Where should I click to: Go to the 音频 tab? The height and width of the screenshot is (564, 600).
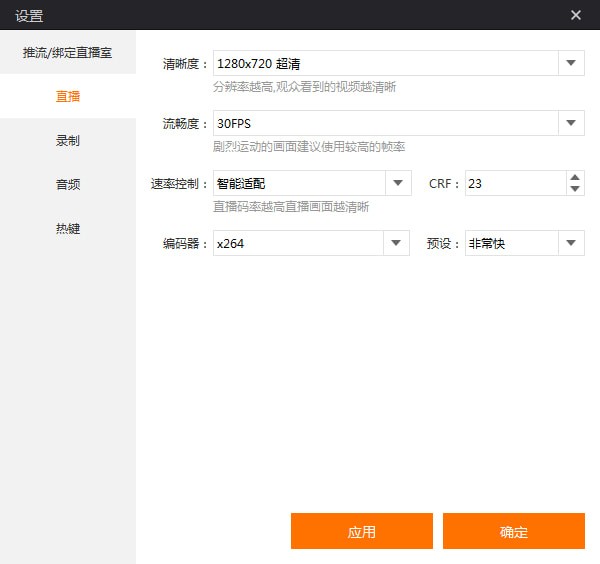point(68,184)
